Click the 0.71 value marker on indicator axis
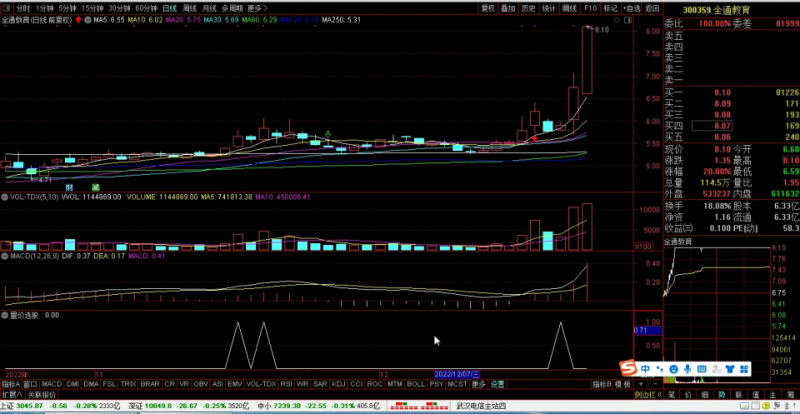Viewport: 800px width, 414px height. point(642,330)
